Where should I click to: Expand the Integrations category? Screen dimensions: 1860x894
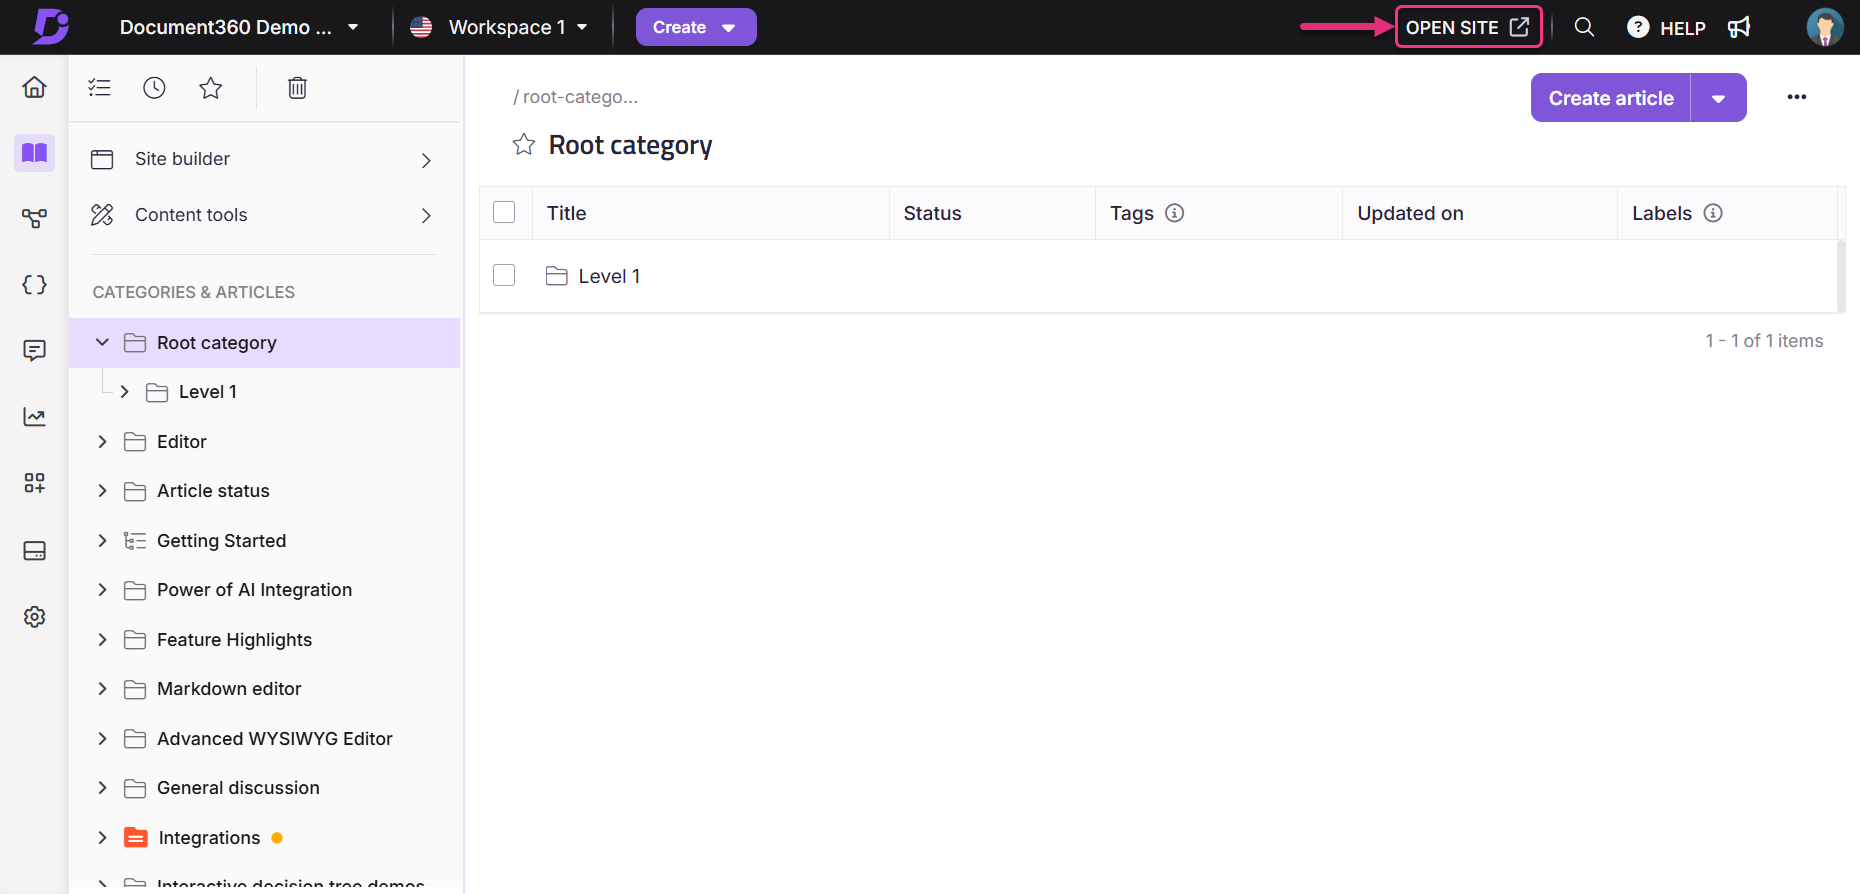(x=102, y=837)
